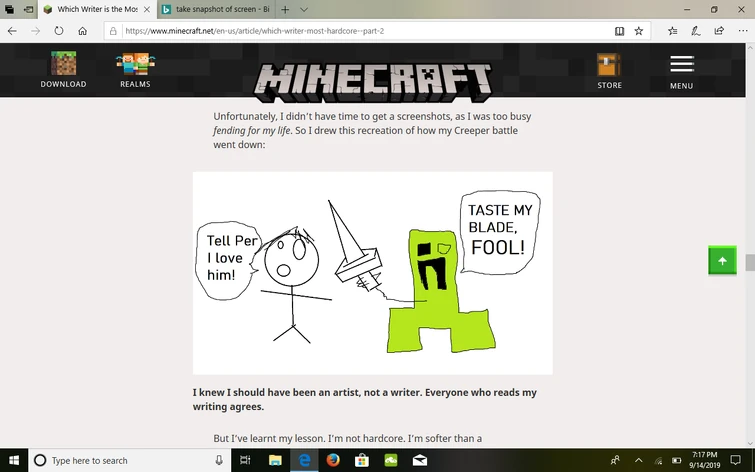Click the padlock site security icon

point(113,31)
